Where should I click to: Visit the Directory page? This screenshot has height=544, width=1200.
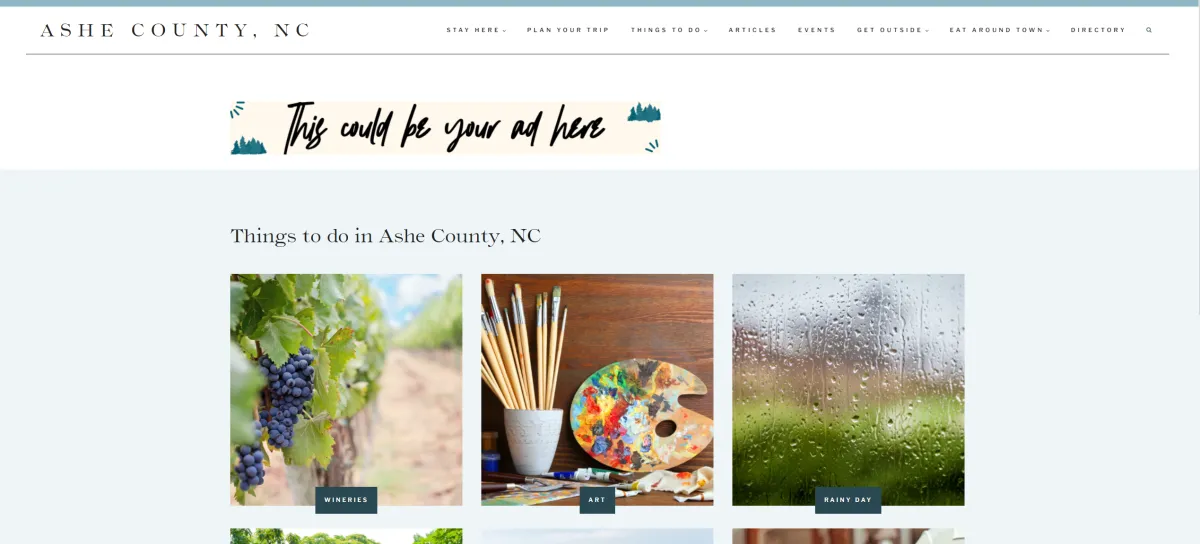[1098, 30]
